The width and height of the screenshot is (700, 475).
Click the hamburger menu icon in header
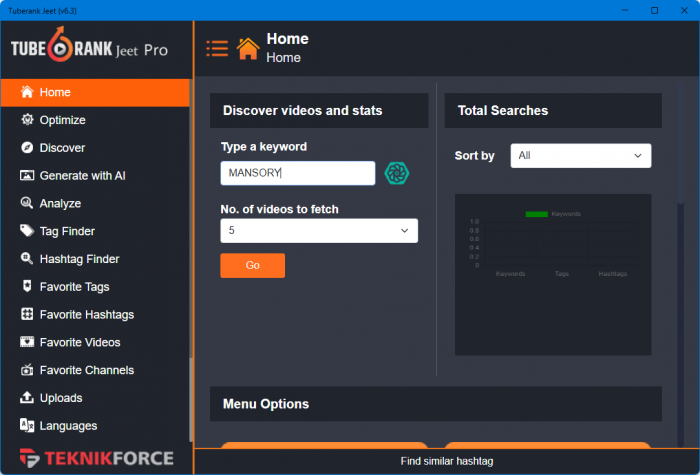coord(216,48)
